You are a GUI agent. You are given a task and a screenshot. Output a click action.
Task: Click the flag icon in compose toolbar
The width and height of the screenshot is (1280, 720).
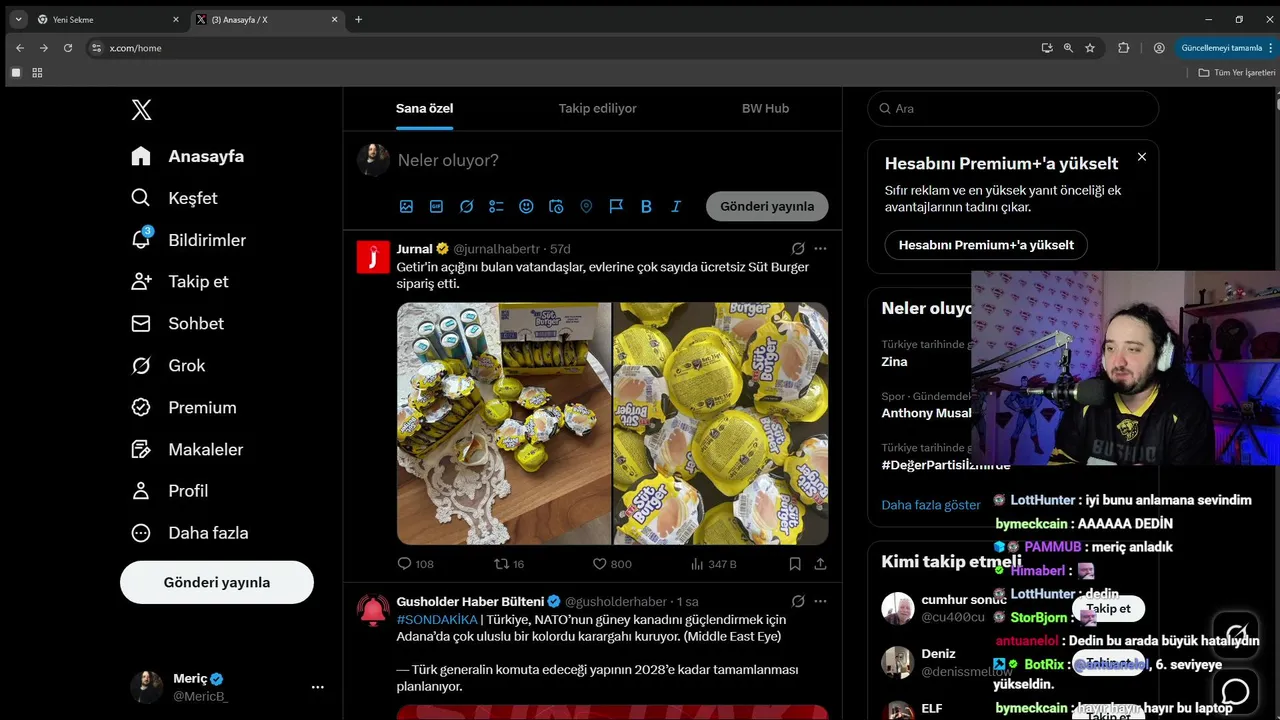click(616, 206)
